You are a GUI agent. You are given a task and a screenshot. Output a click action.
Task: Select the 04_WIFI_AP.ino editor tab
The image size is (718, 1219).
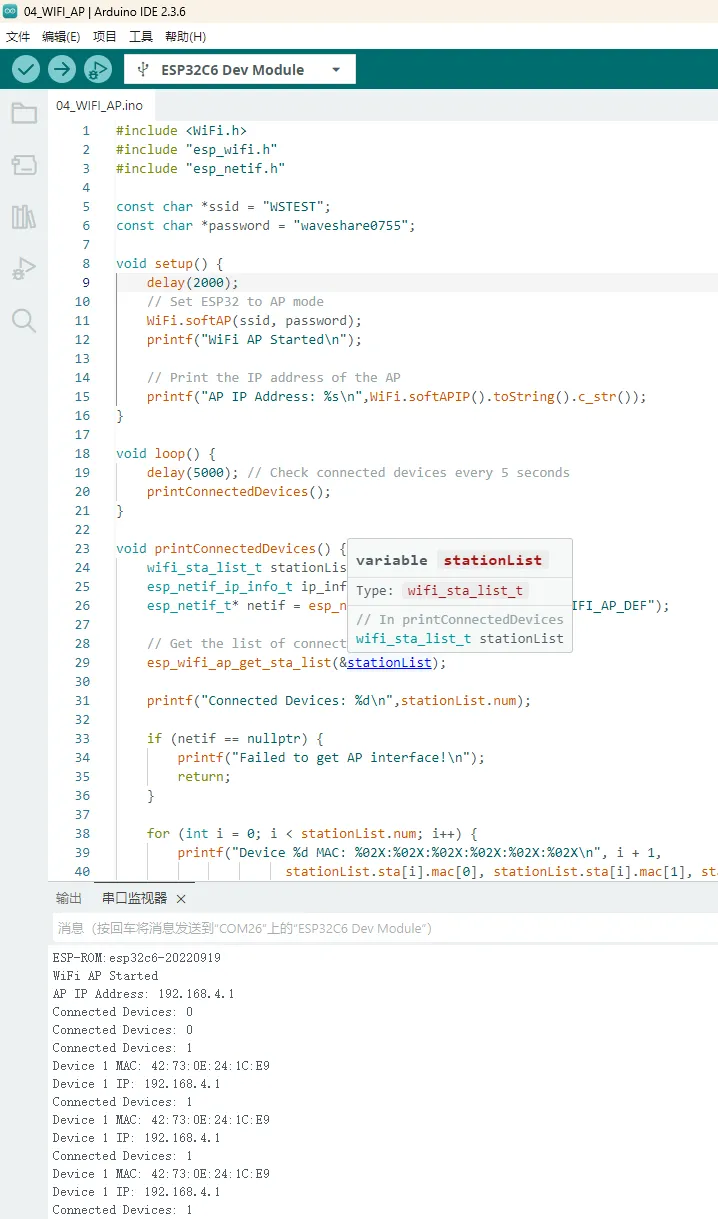[99, 105]
